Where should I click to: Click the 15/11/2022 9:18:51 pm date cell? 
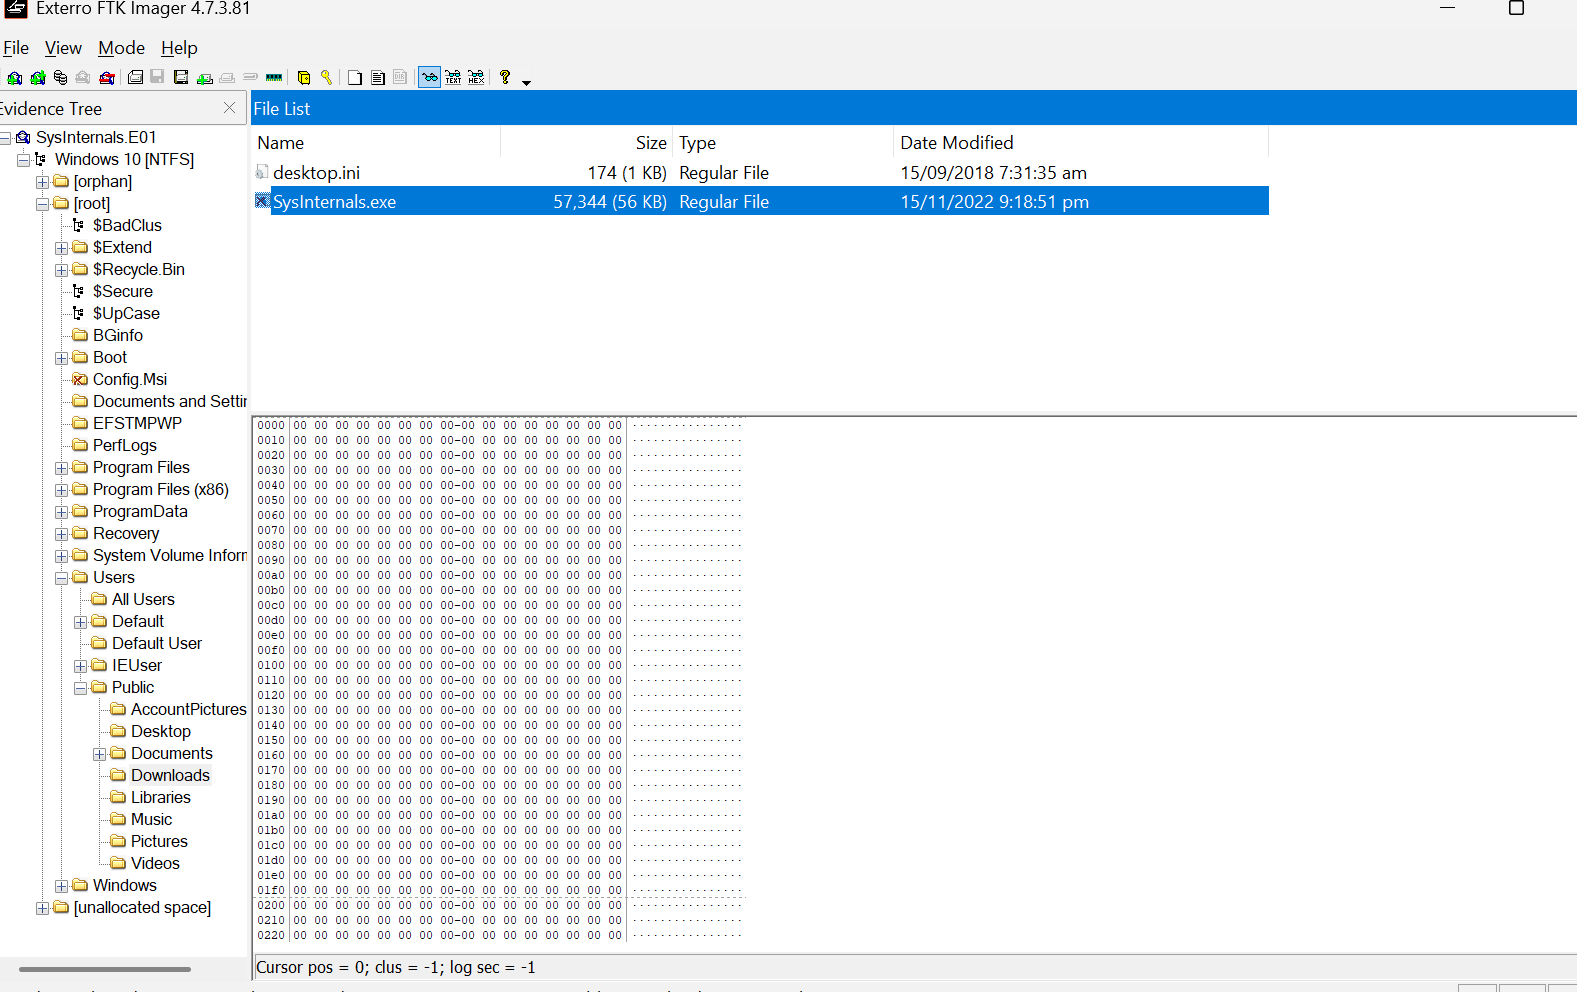995,201
